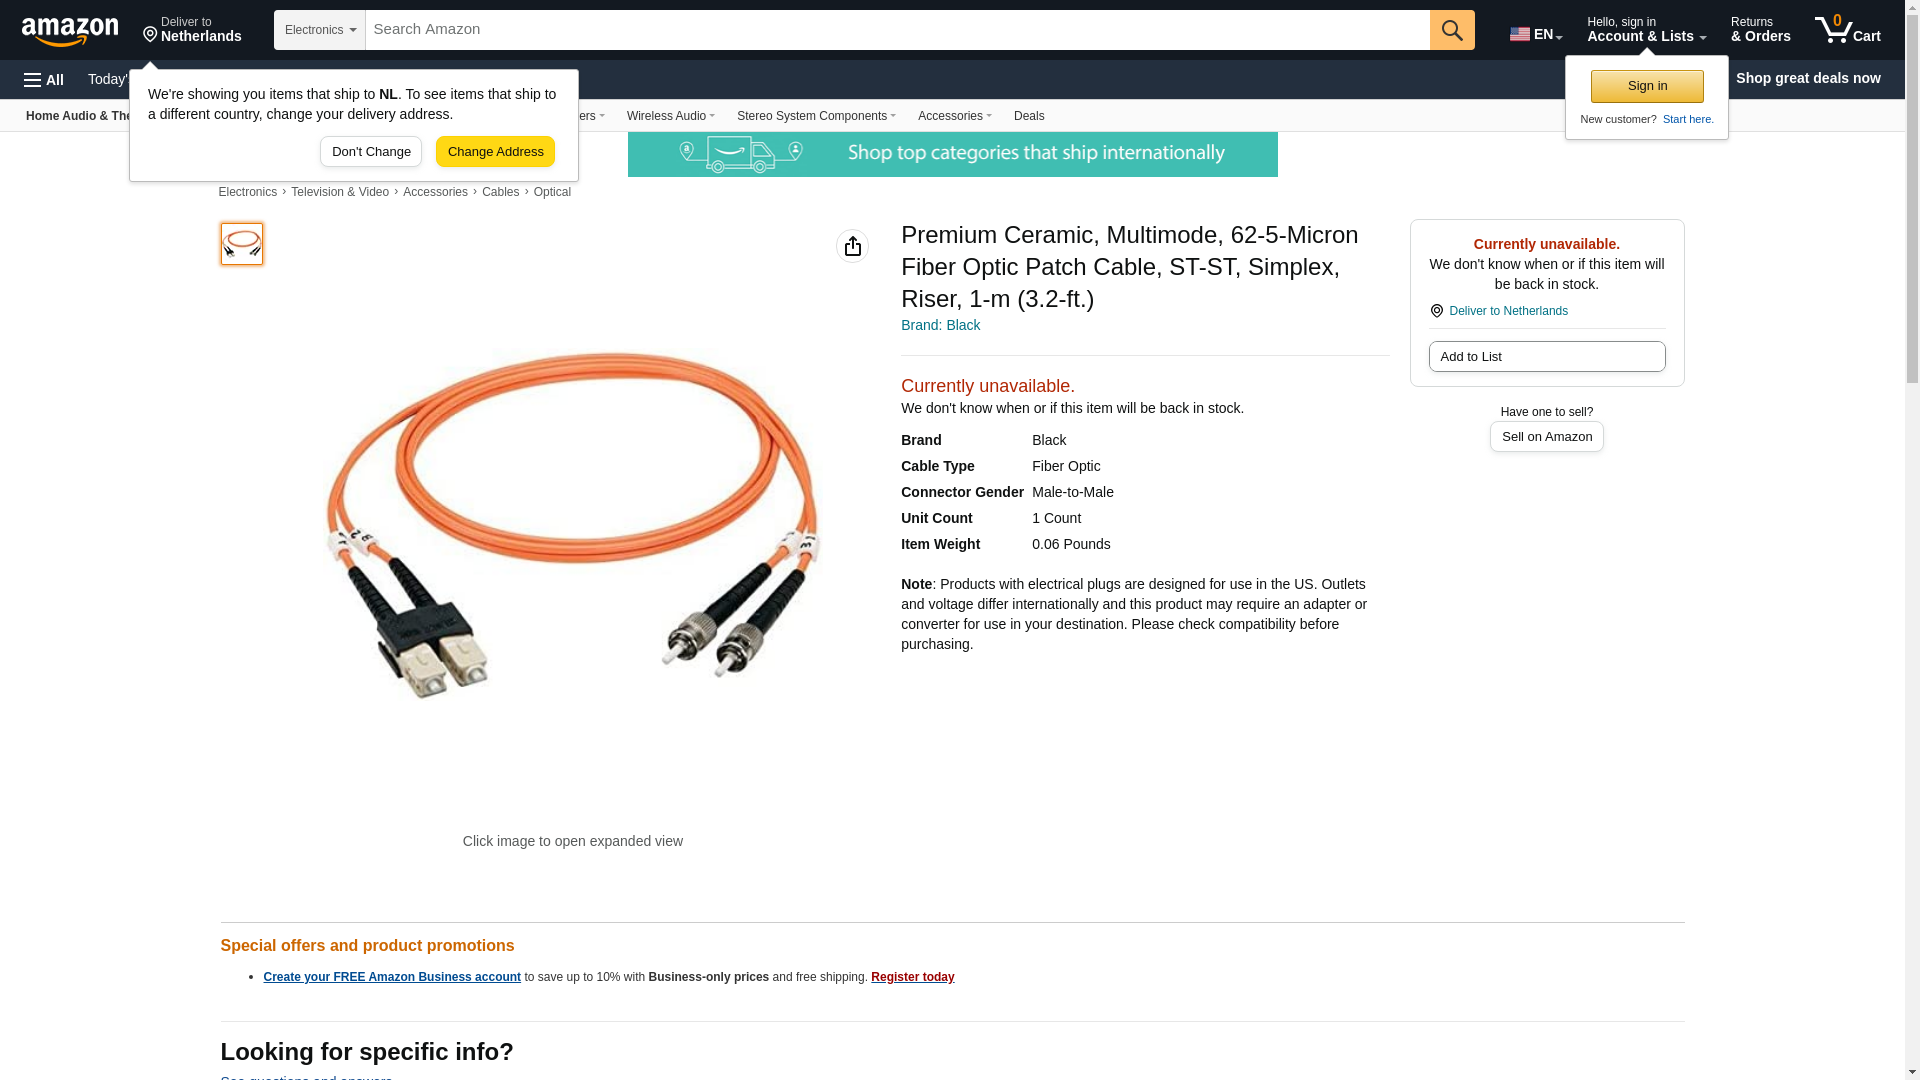The width and height of the screenshot is (1920, 1080).
Task: Expand the Electronics search category dropdown
Action: point(320,30)
